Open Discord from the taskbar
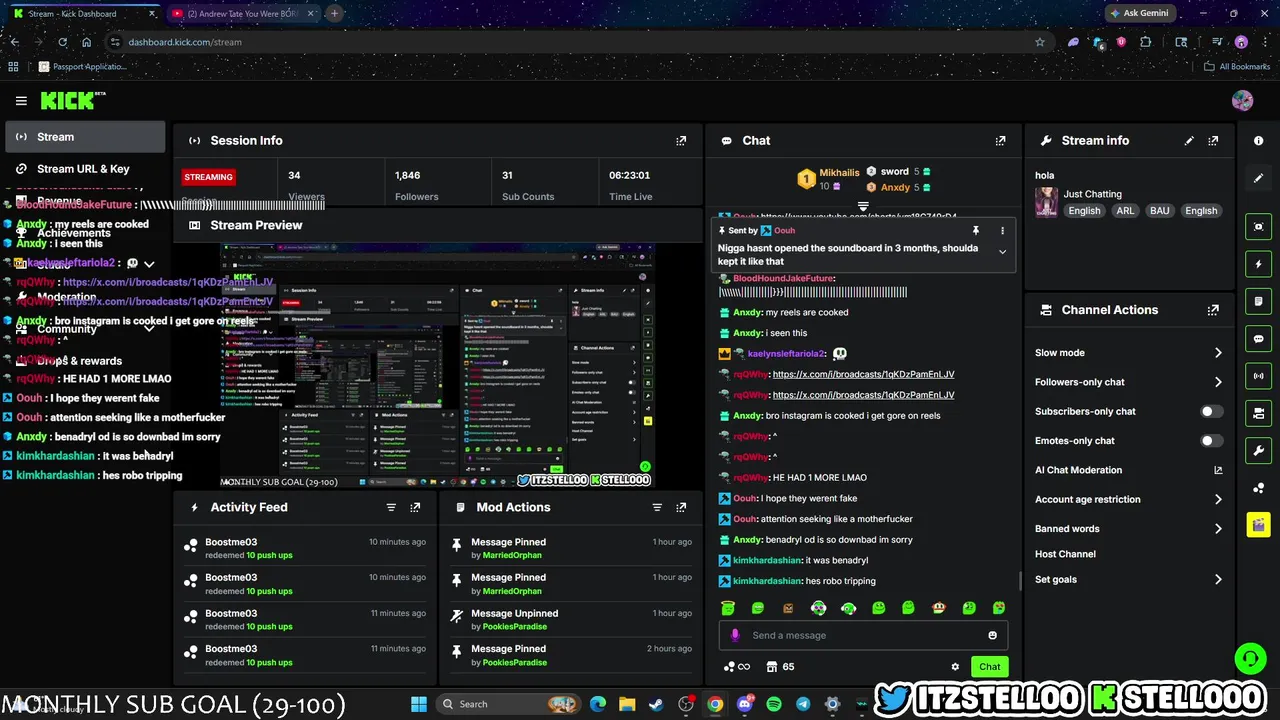 pos(744,704)
